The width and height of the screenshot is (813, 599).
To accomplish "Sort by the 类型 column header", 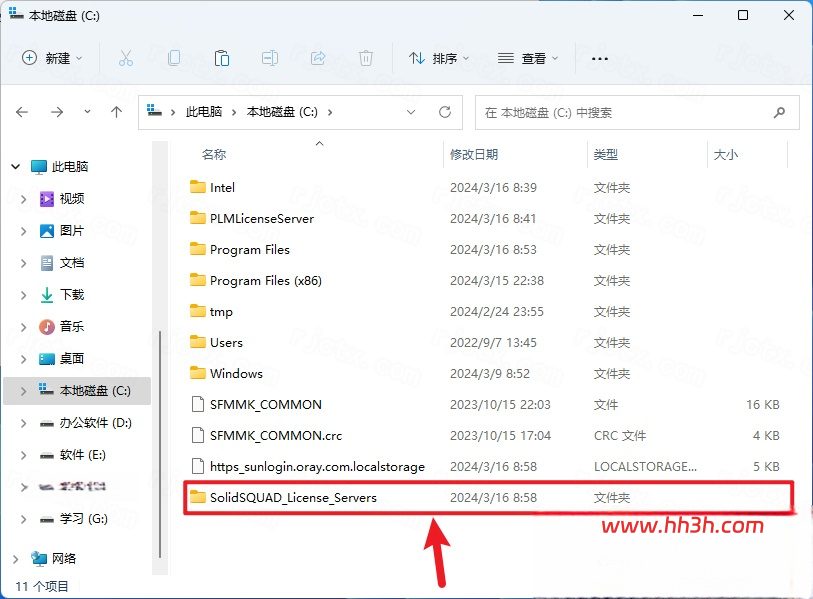I will 606,155.
